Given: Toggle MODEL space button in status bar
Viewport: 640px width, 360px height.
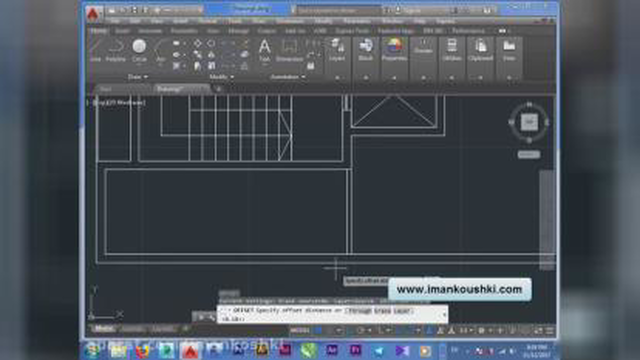Looking at the screenshot, I should tap(300, 330).
